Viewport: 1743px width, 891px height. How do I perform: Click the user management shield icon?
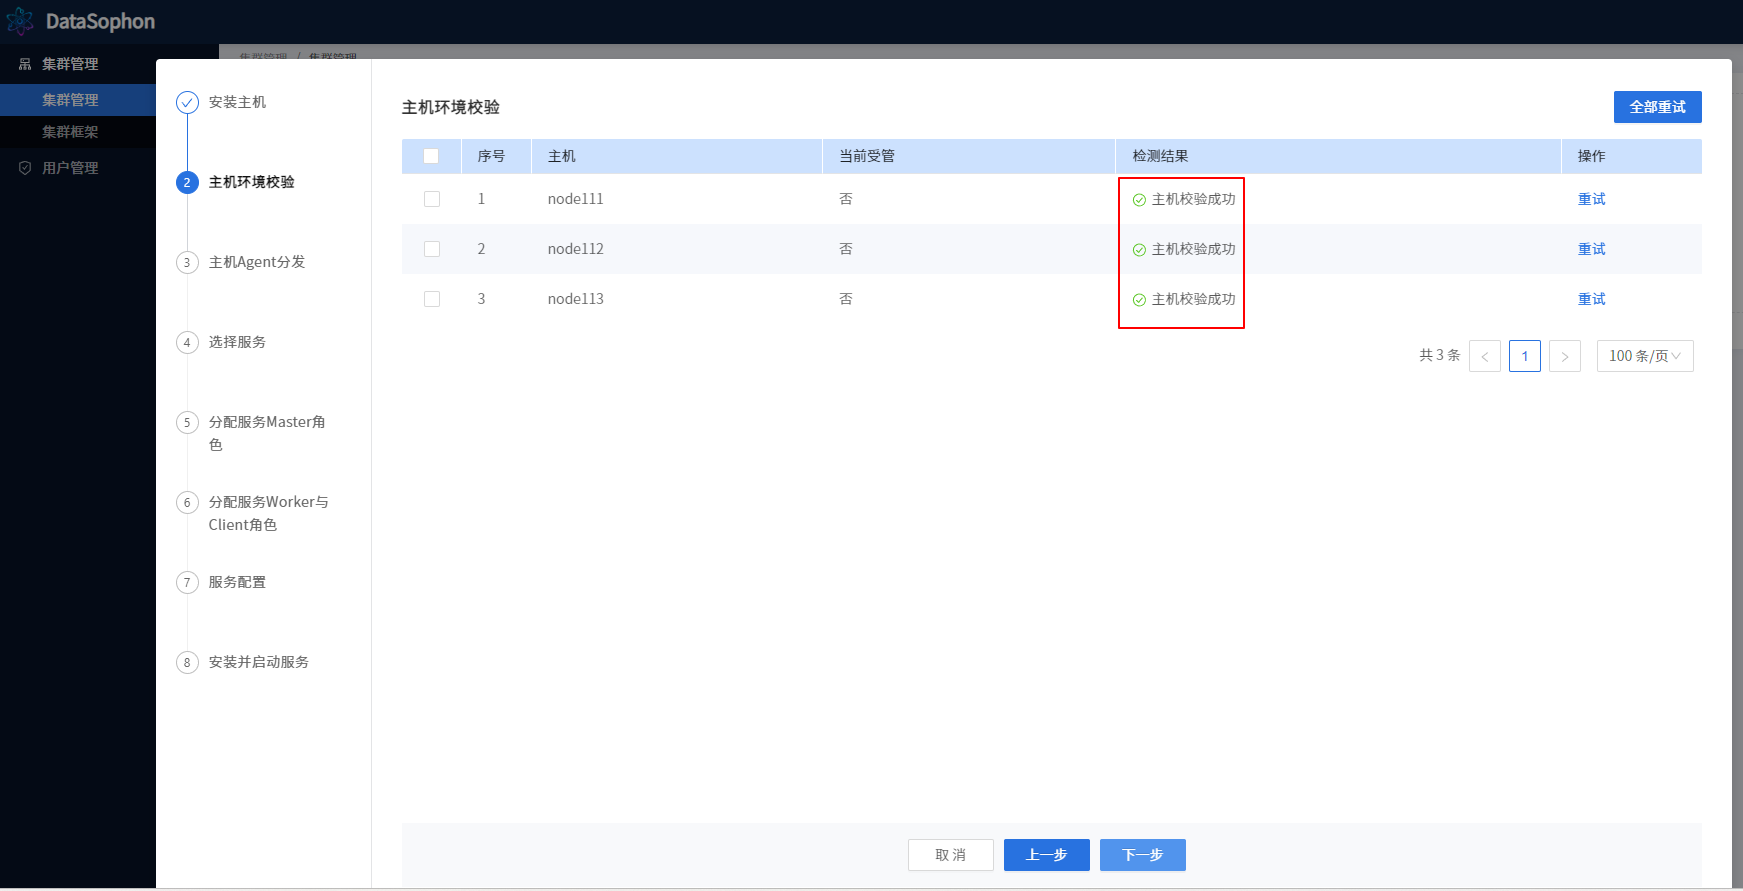coord(25,168)
